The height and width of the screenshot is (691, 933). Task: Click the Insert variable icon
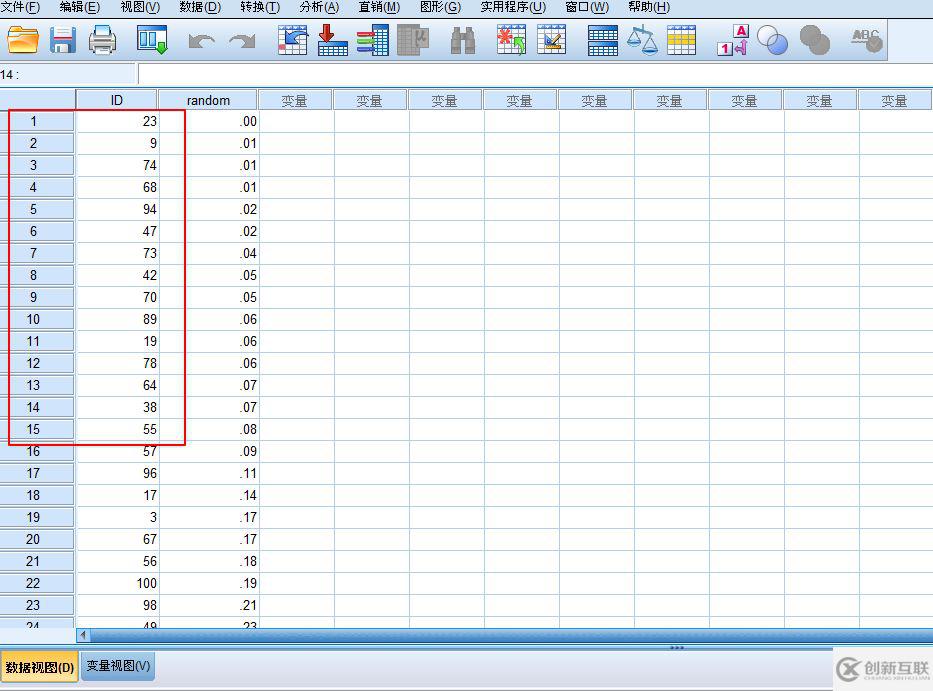[x=552, y=40]
